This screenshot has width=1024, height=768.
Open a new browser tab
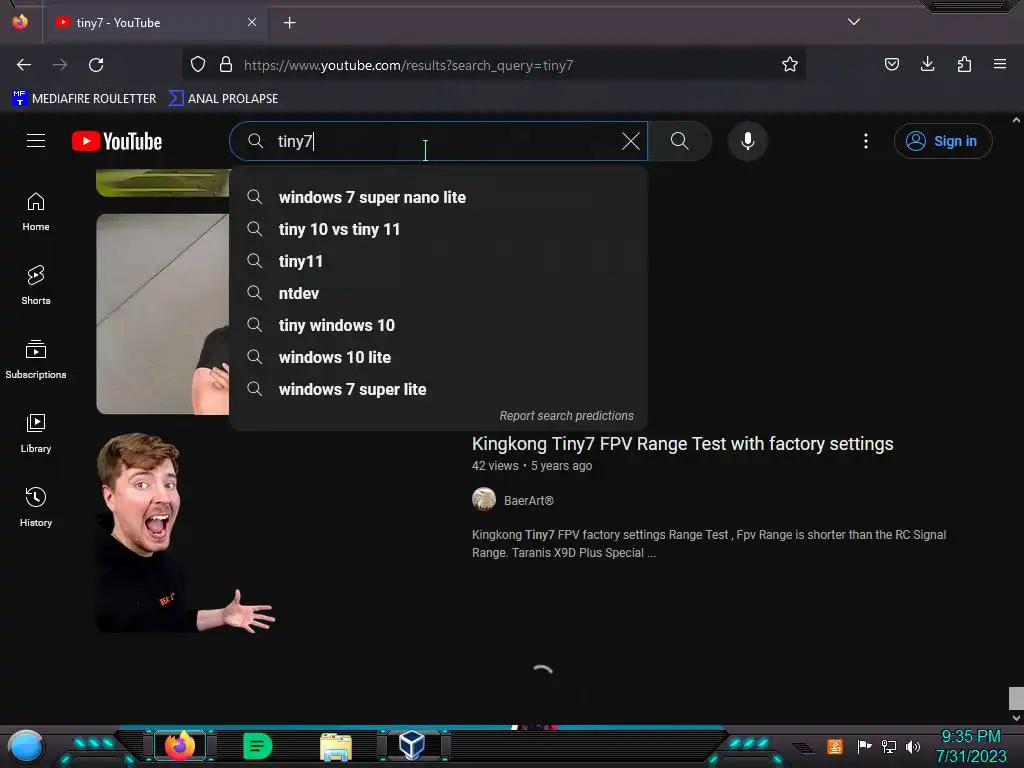289,23
